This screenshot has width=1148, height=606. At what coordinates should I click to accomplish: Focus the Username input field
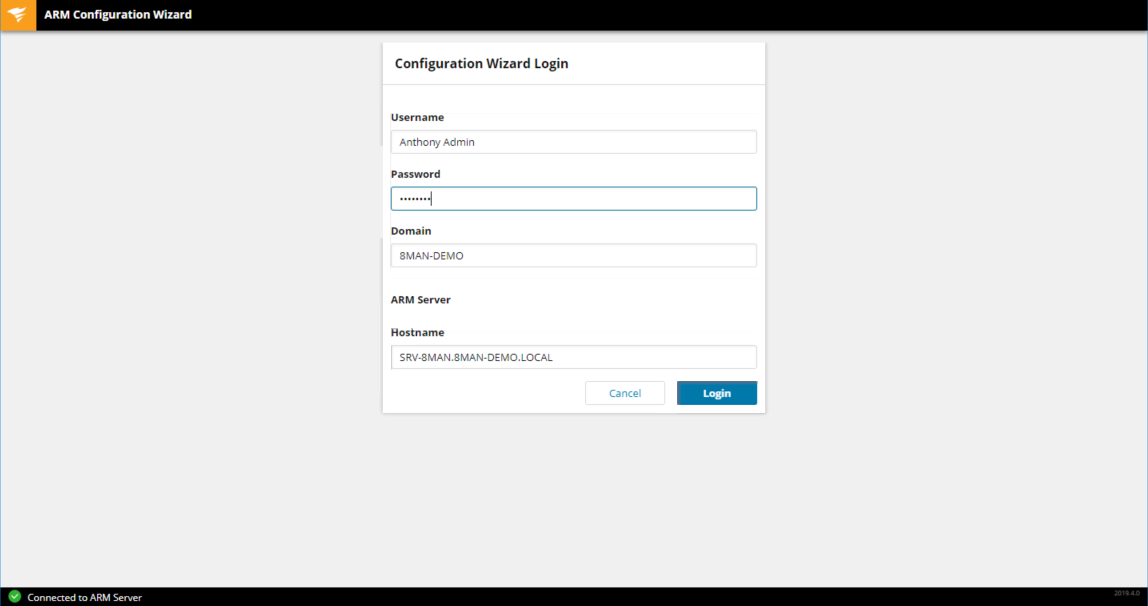click(573, 142)
